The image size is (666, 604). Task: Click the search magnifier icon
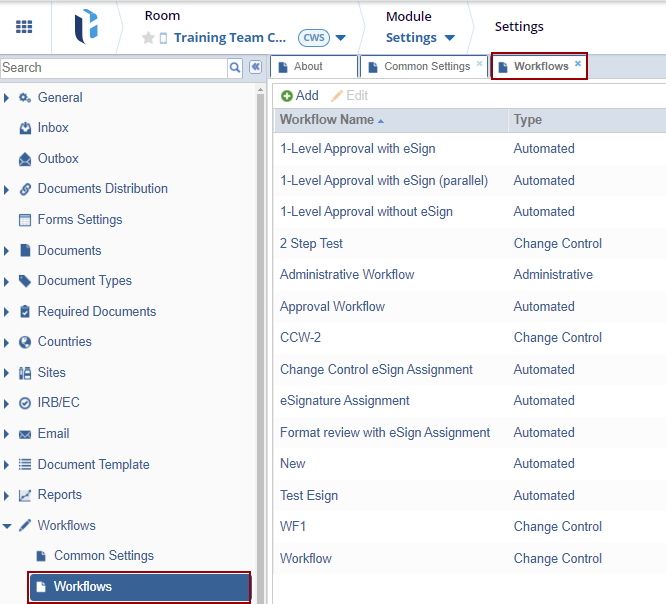click(x=235, y=67)
